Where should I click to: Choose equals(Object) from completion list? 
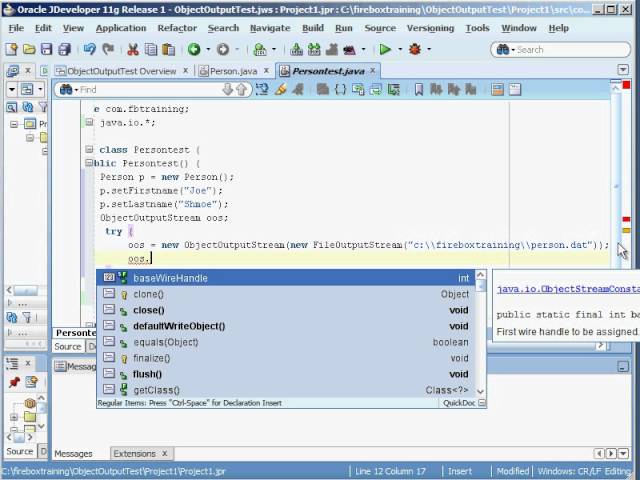click(286, 342)
